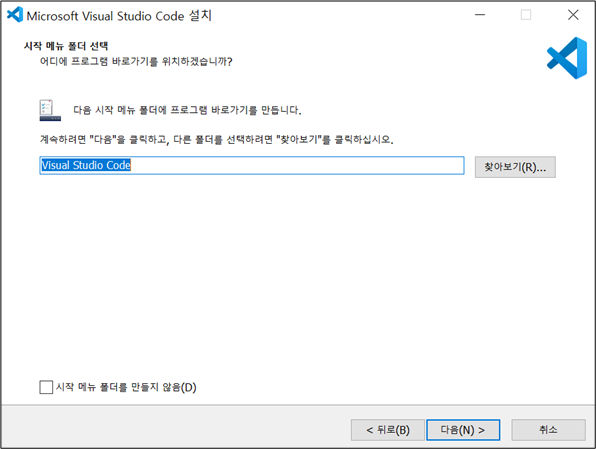The image size is (596, 449).
Task: Click the Microsoft Visual Studio Code 설치 title
Action: [x=119, y=16]
